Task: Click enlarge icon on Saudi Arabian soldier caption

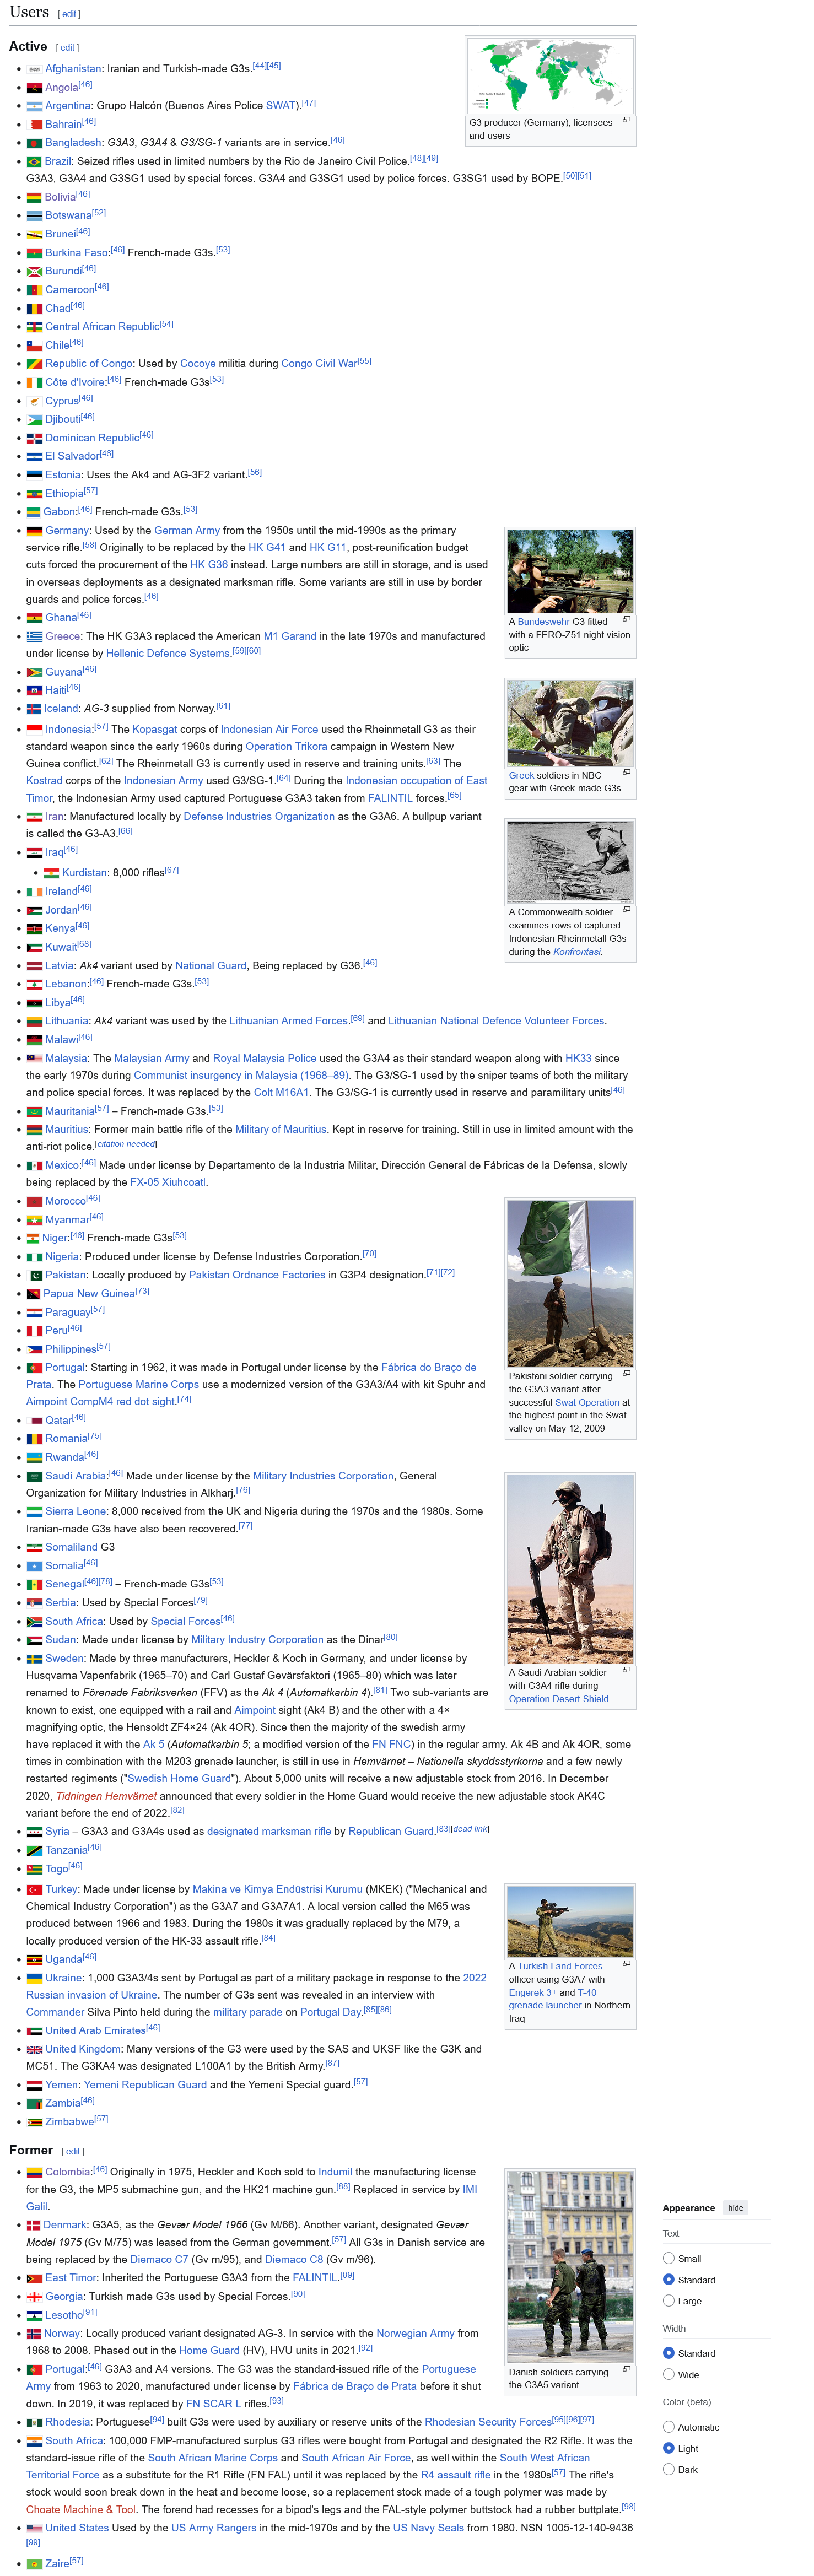Action: [x=626, y=1669]
